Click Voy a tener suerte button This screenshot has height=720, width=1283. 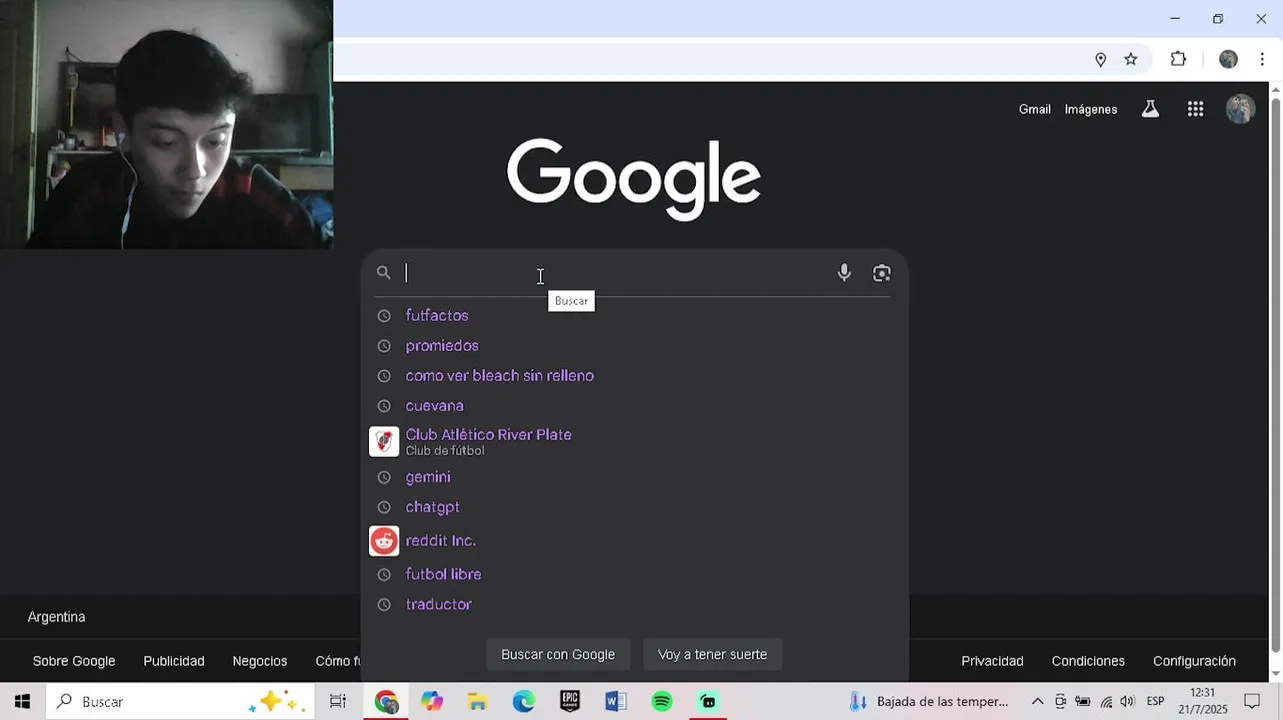(x=712, y=655)
